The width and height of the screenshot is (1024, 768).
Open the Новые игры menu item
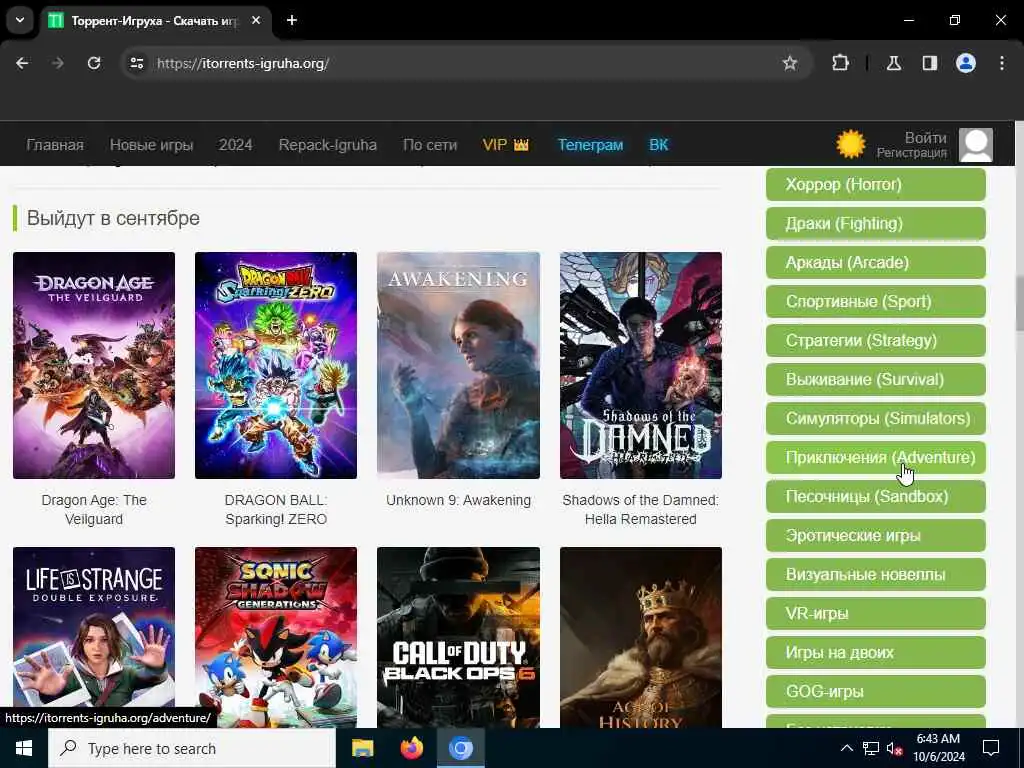pyautogui.click(x=152, y=145)
